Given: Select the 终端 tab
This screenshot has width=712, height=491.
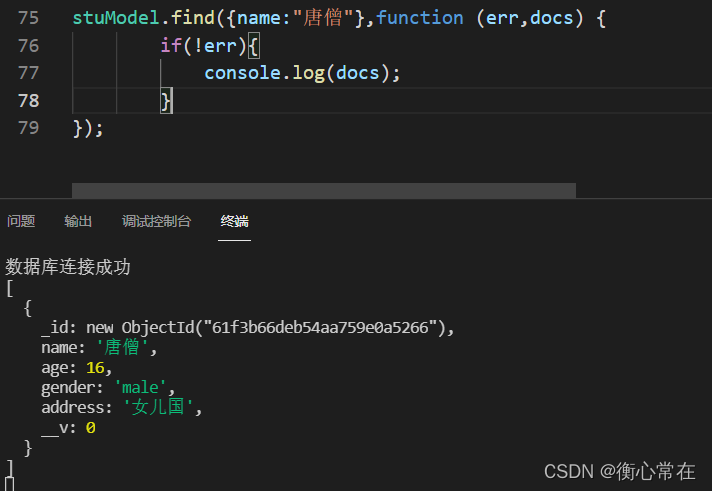Looking at the screenshot, I should (234, 221).
